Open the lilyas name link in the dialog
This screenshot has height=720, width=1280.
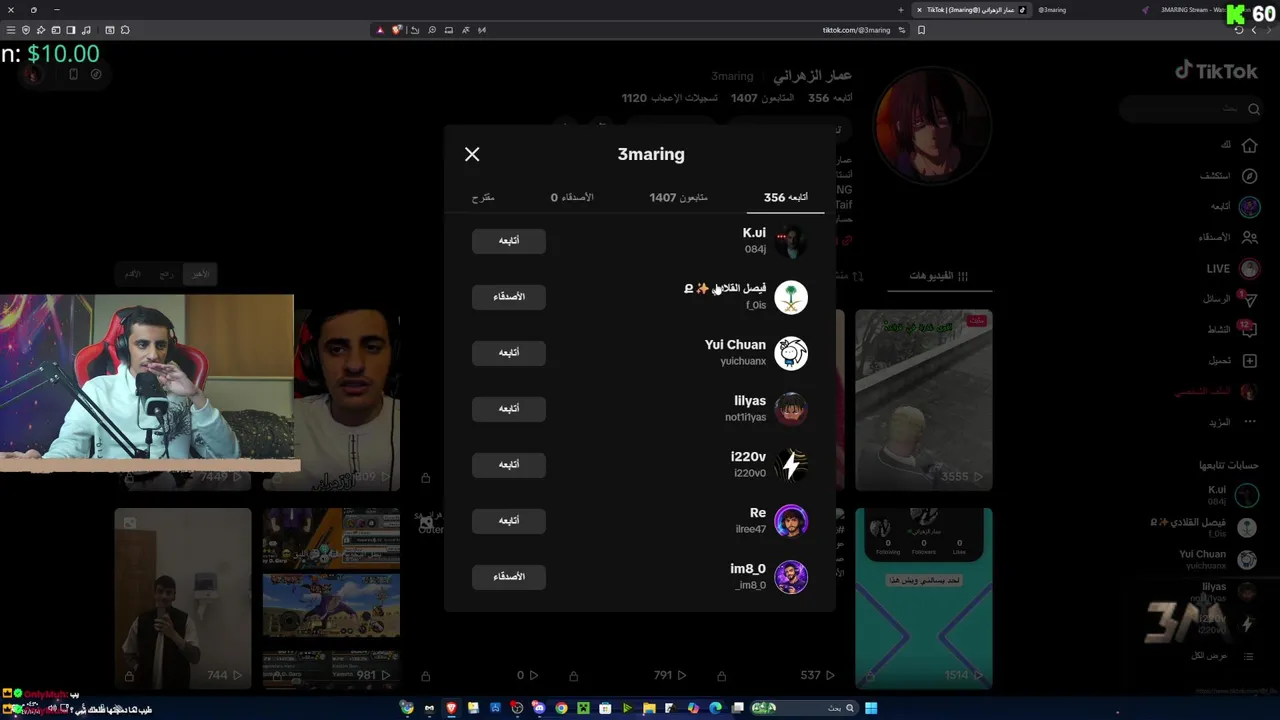point(750,401)
